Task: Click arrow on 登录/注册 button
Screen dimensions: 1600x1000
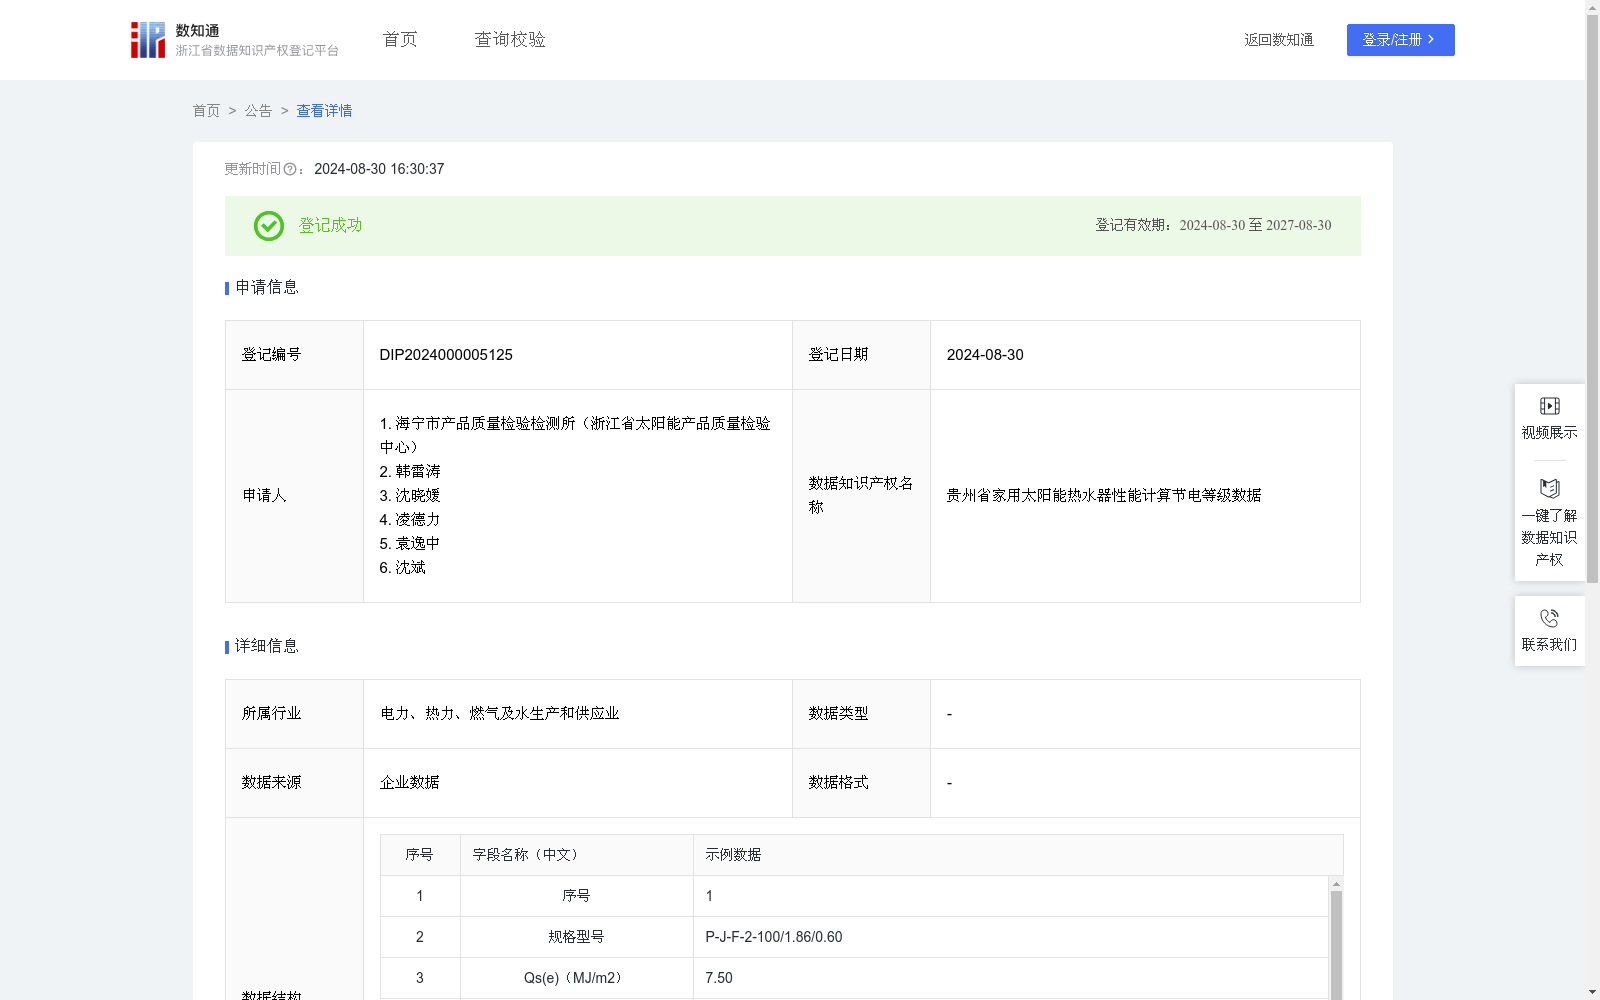Action: pos(1431,40)
